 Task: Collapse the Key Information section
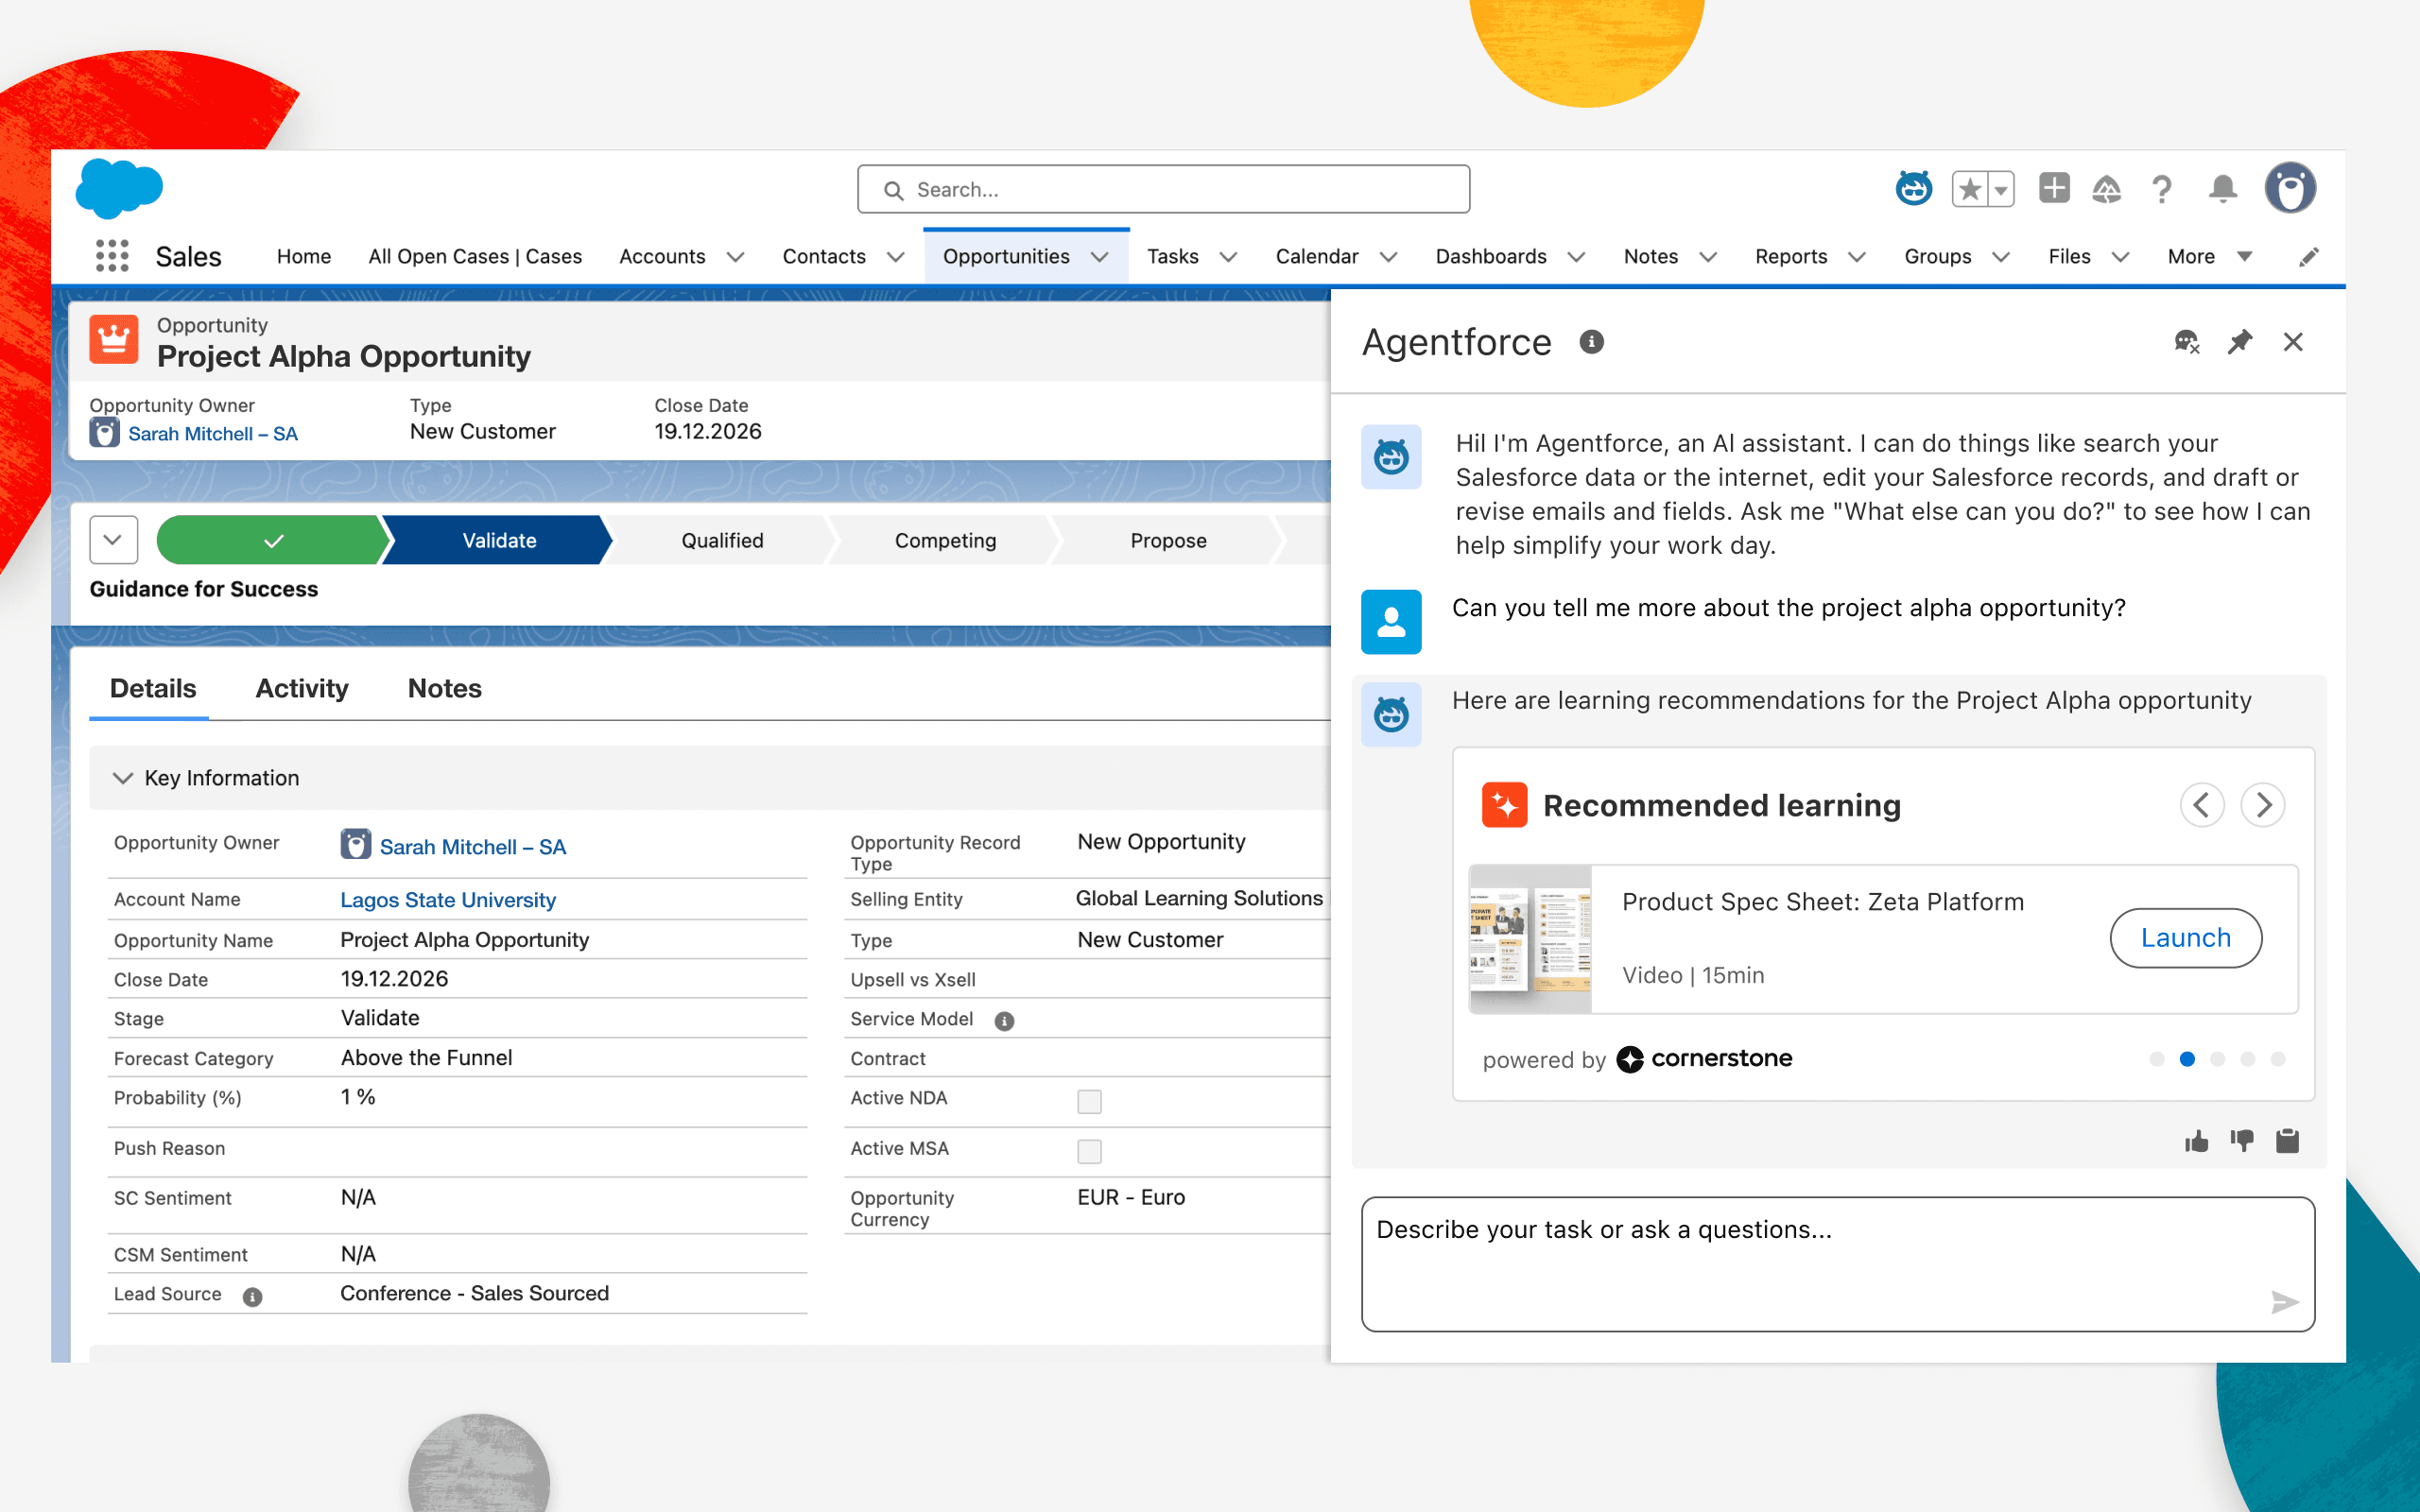123,778
